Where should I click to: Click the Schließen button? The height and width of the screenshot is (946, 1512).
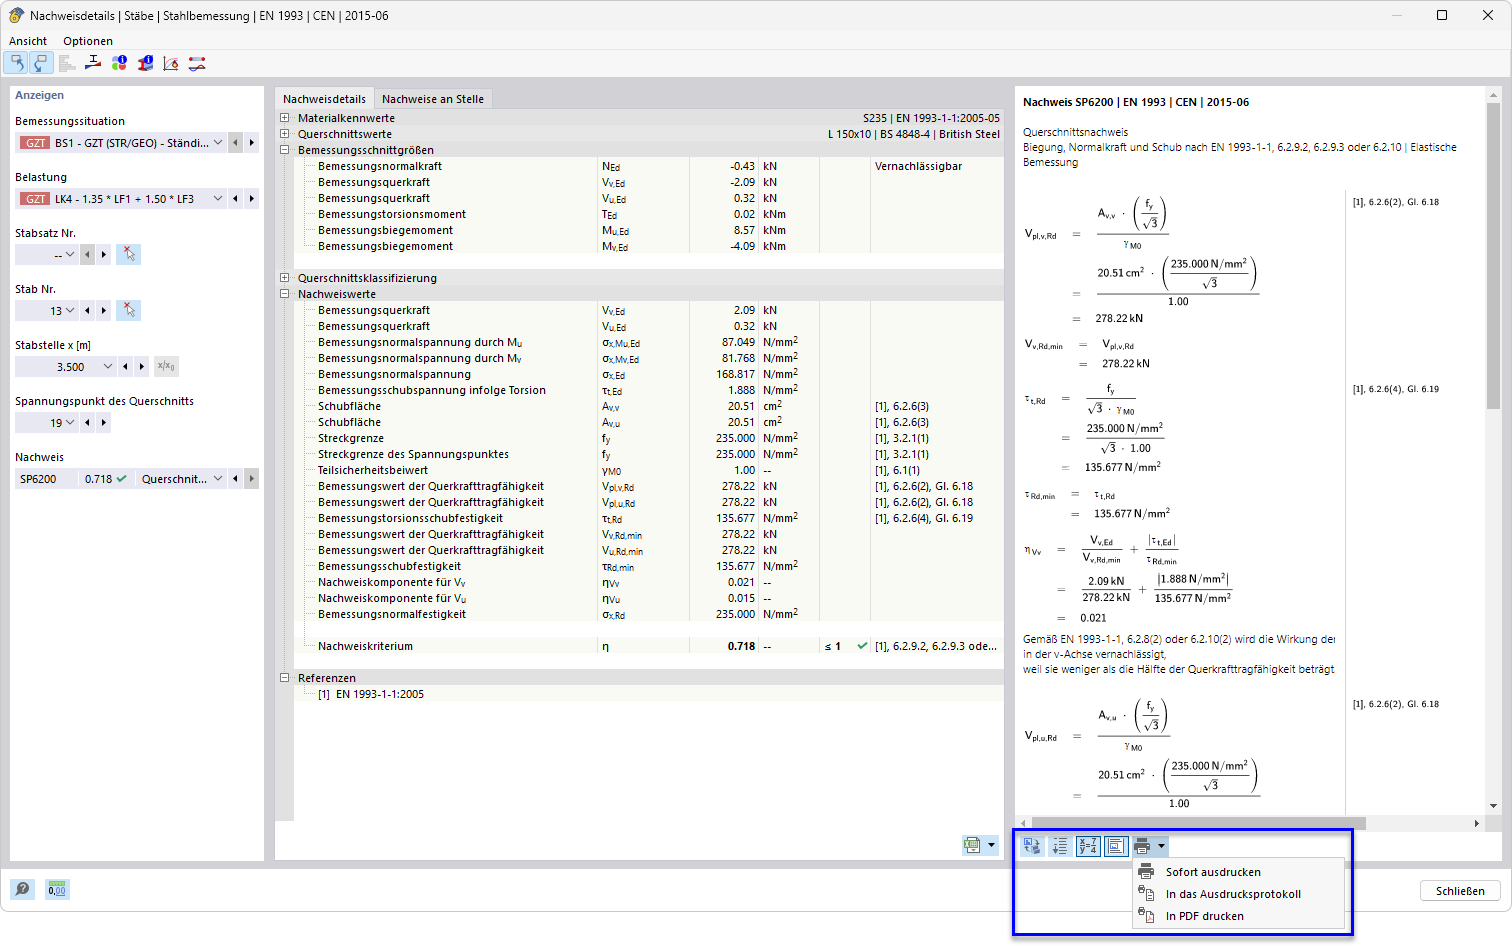[1460, 891]
